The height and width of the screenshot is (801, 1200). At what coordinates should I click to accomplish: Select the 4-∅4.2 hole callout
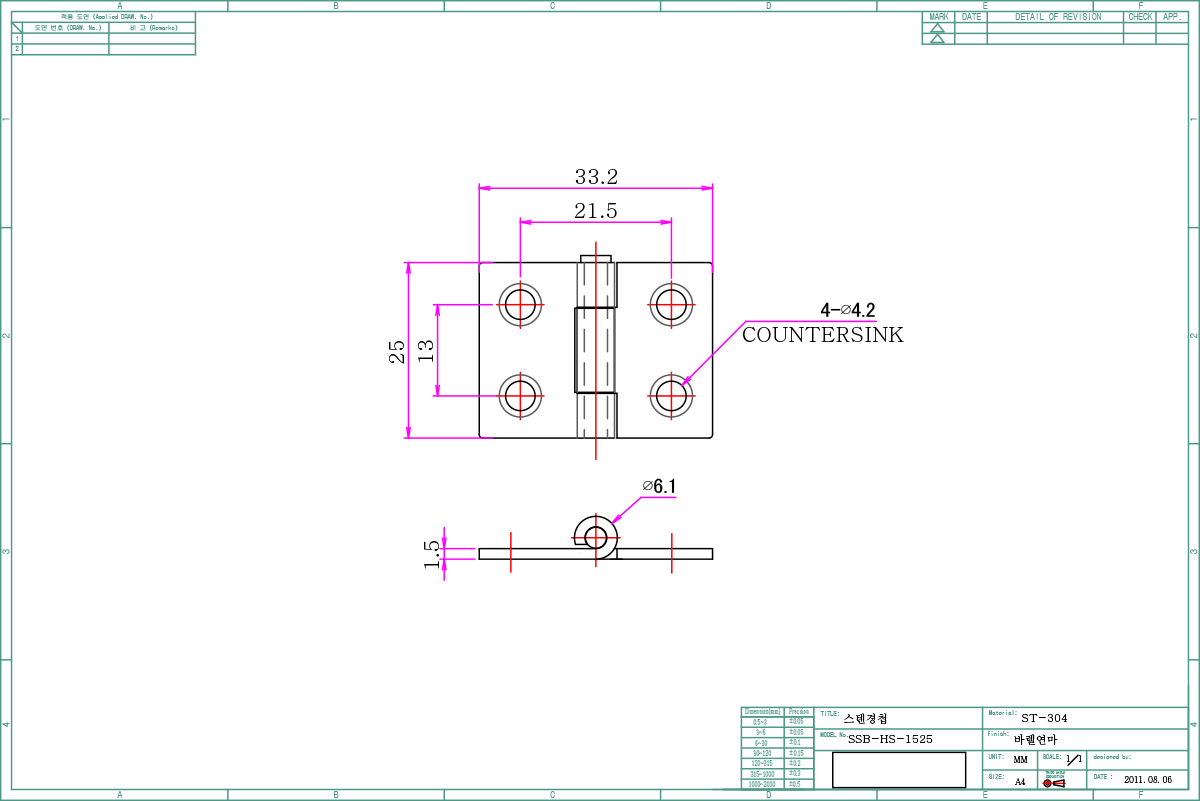click(x=848, y=310)
